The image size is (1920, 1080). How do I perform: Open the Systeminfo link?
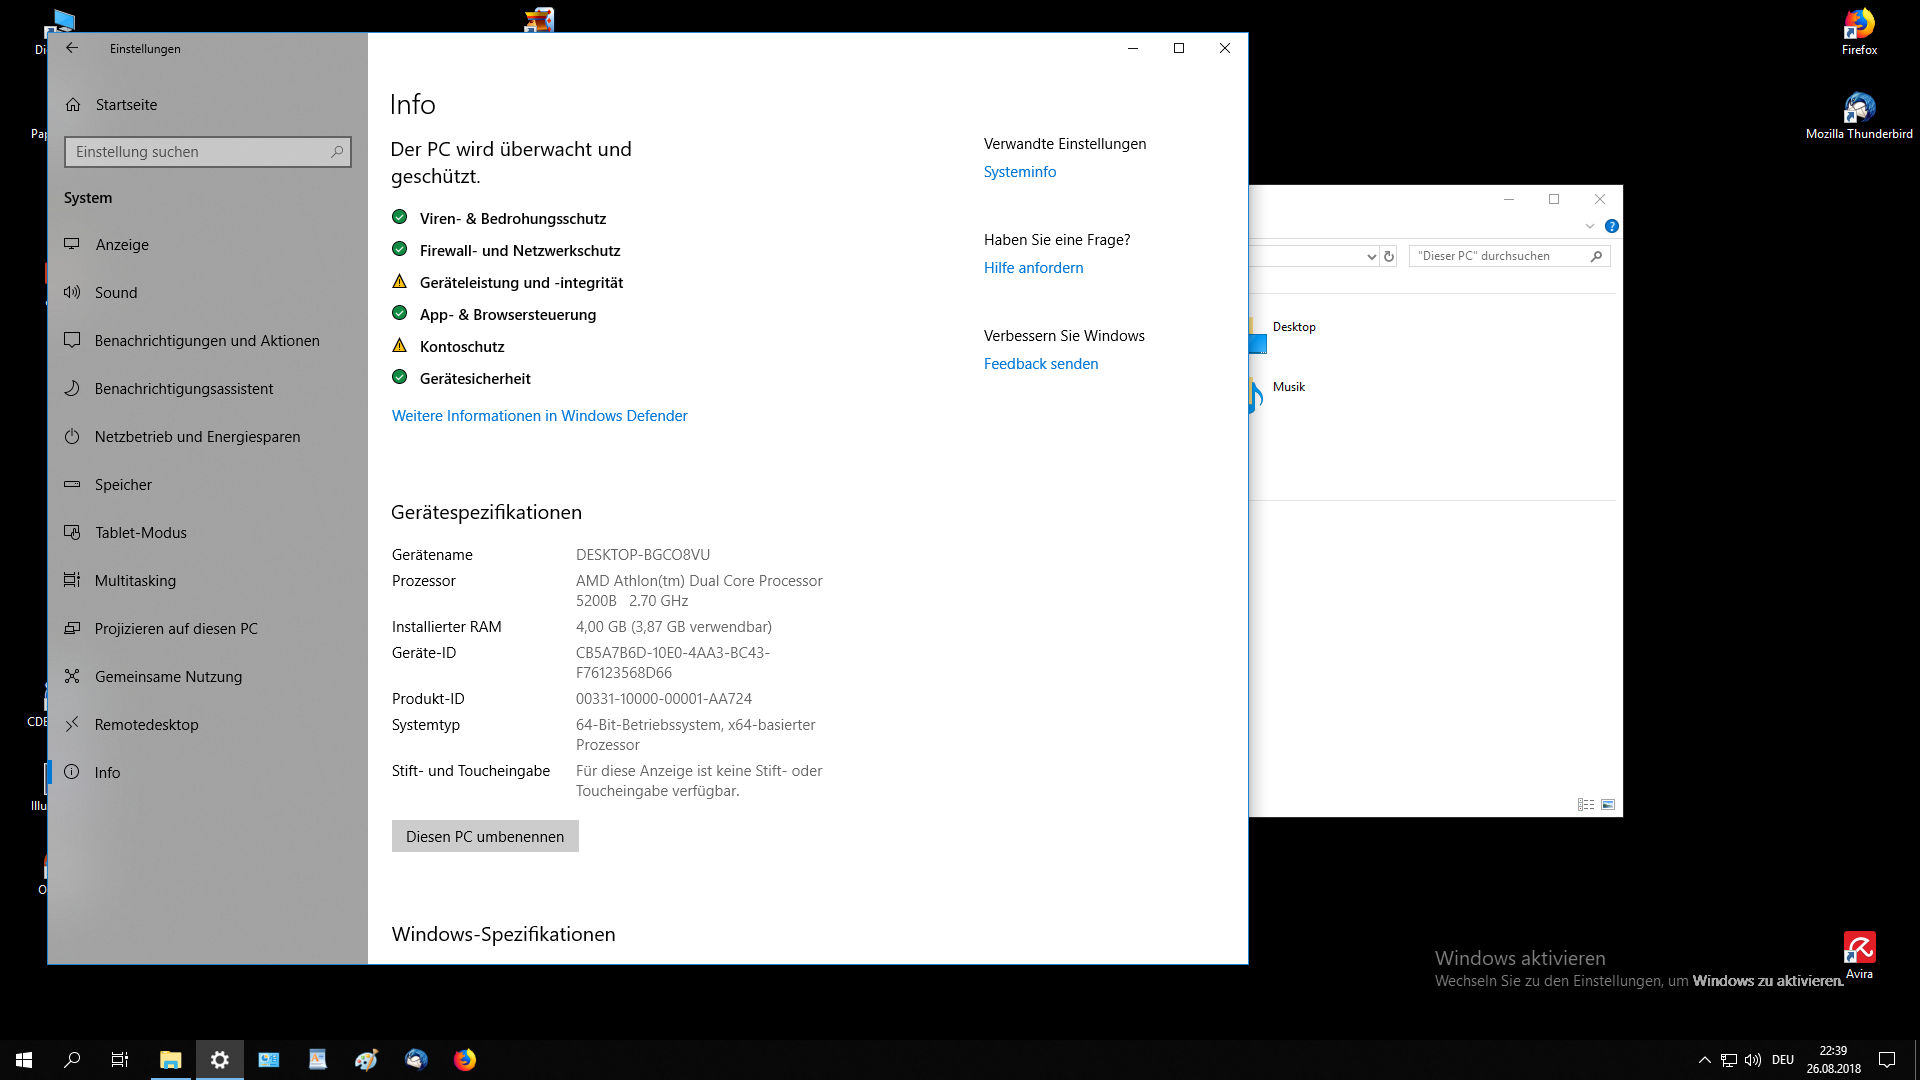point(1019,172)
